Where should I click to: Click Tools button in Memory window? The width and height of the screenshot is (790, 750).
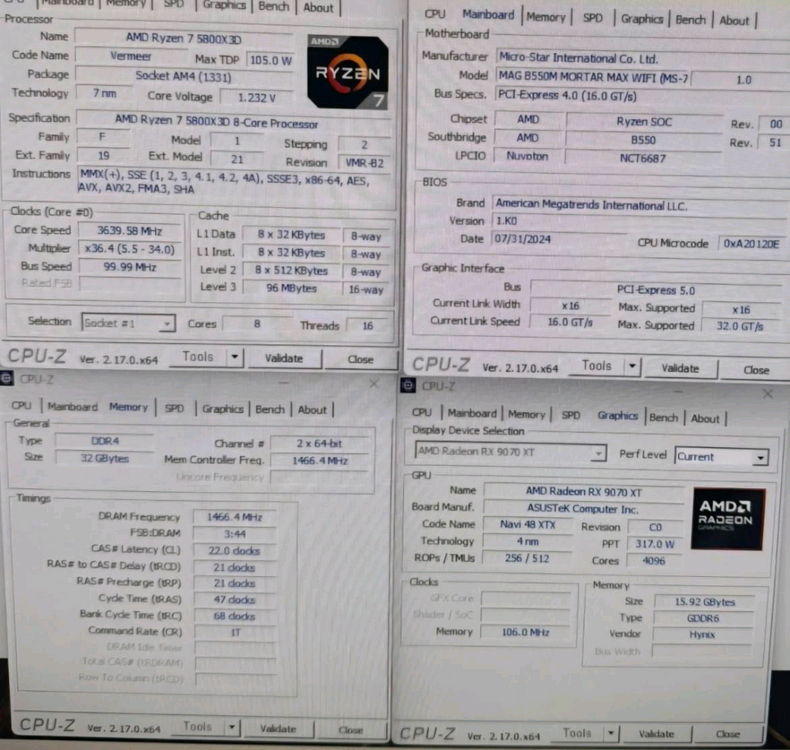pyautogui.click(x=197, y=726)
